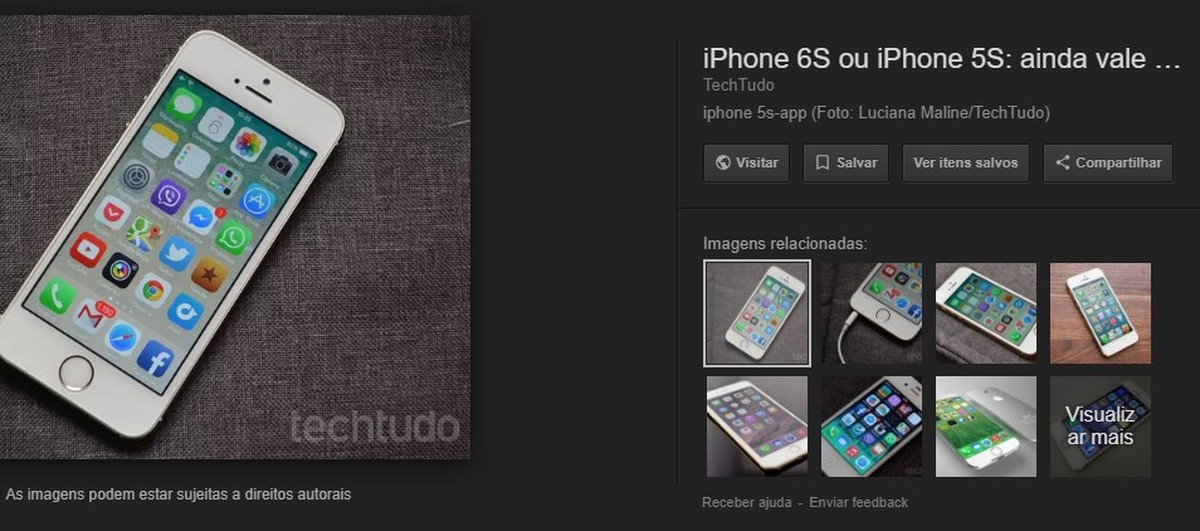Open related image of iPhone with blue screen

(x=872, y=426)
